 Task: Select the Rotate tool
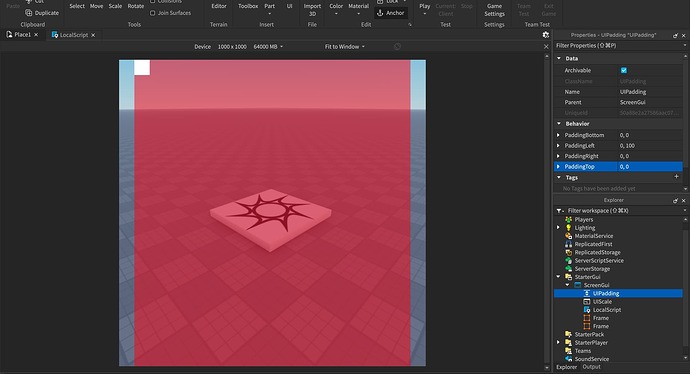(136, 6)
